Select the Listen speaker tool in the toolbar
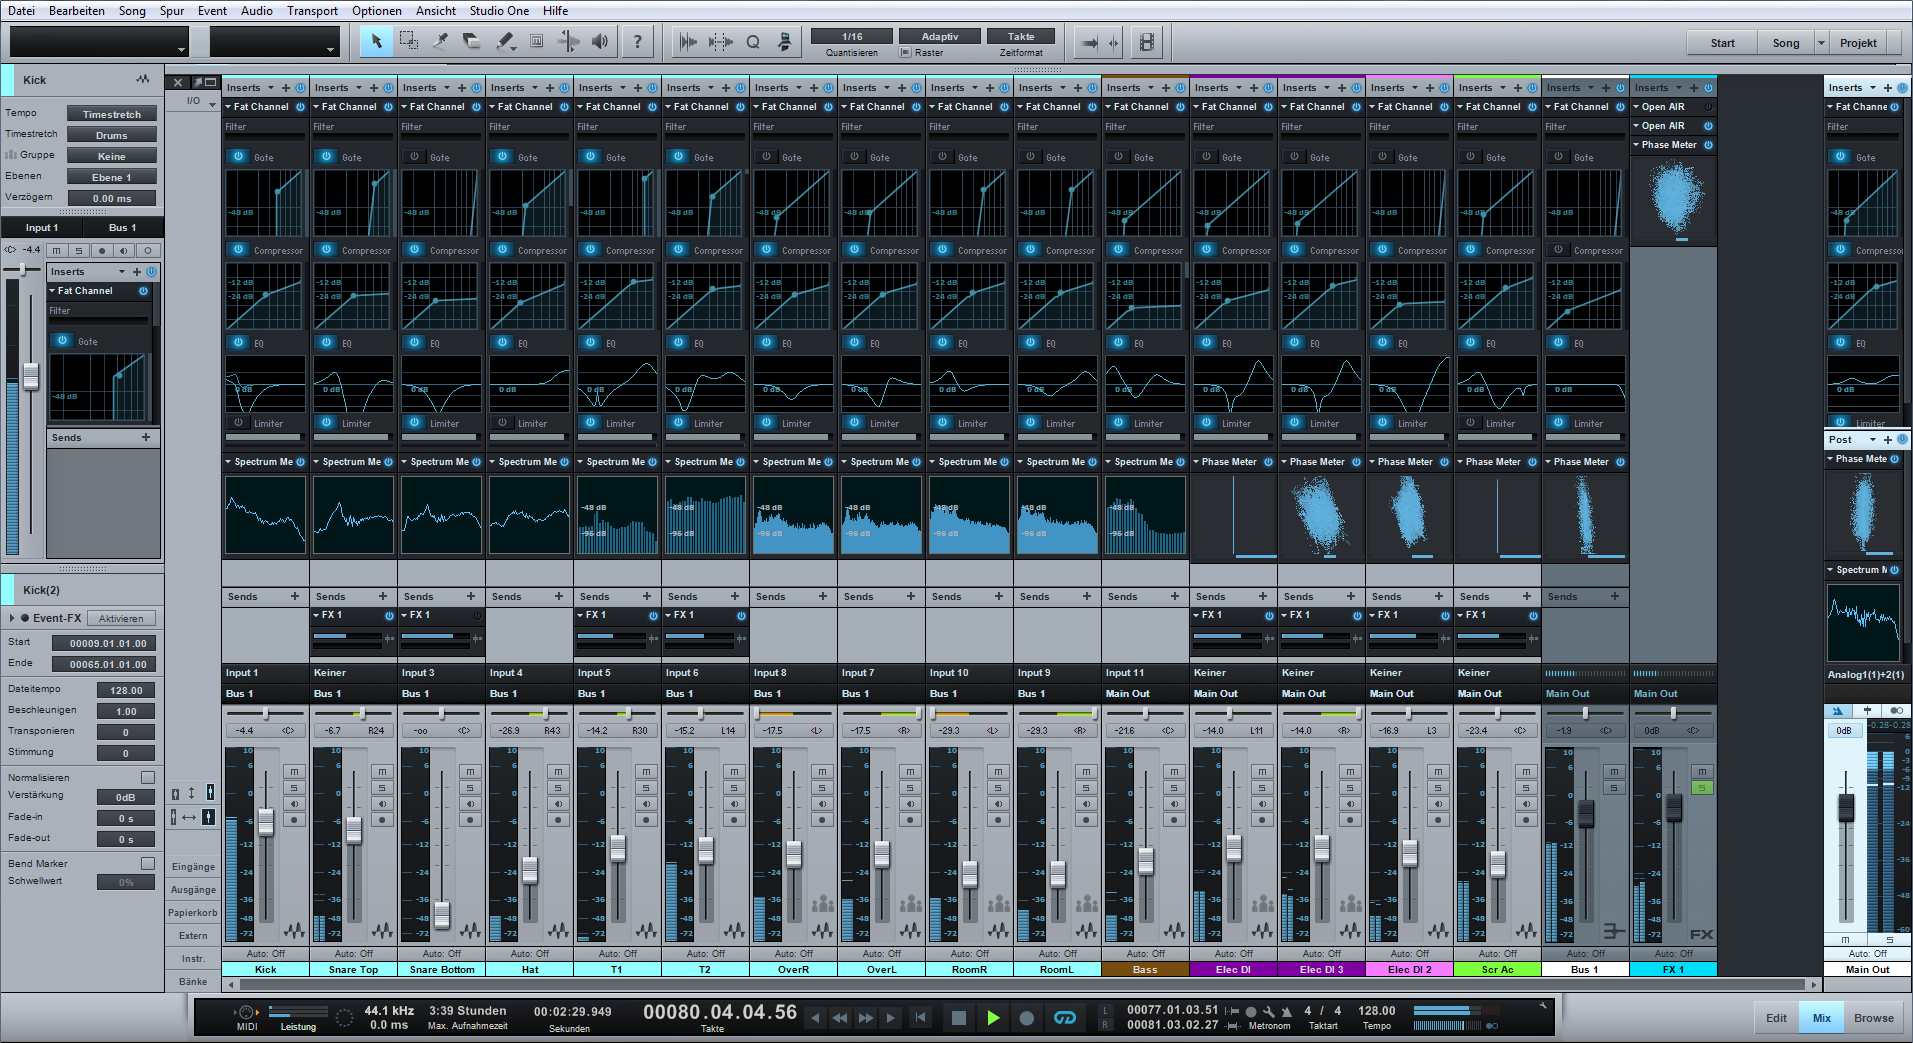This screenshot has height=1043, width=1913. pyautogui.click(x=600, y=42)
